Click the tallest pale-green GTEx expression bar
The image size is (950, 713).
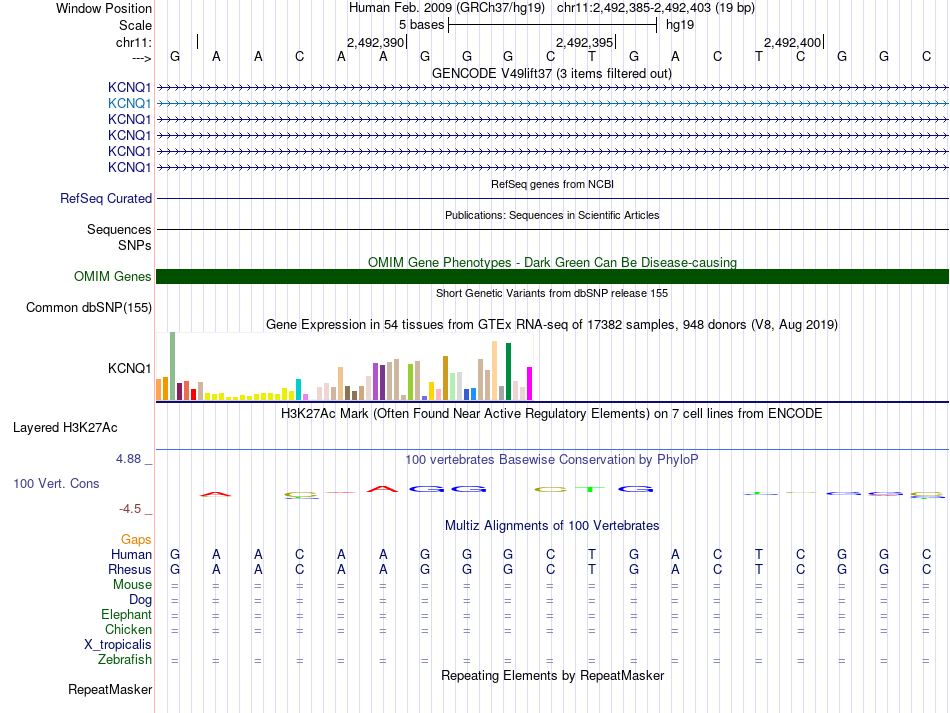172,366
